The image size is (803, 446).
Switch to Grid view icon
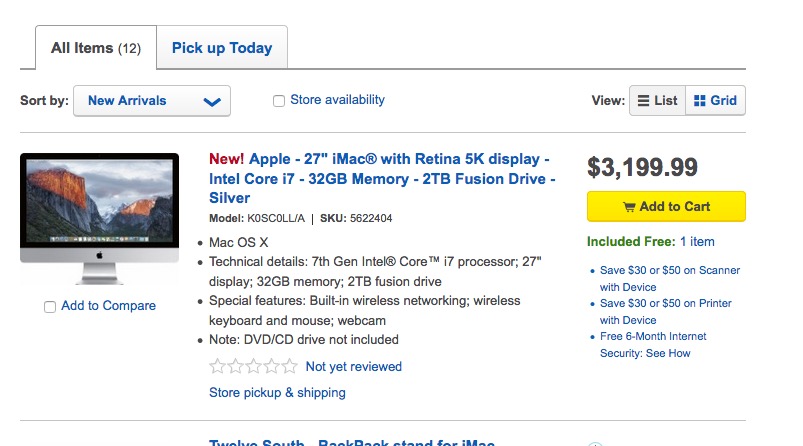click(x=700, y=101)
